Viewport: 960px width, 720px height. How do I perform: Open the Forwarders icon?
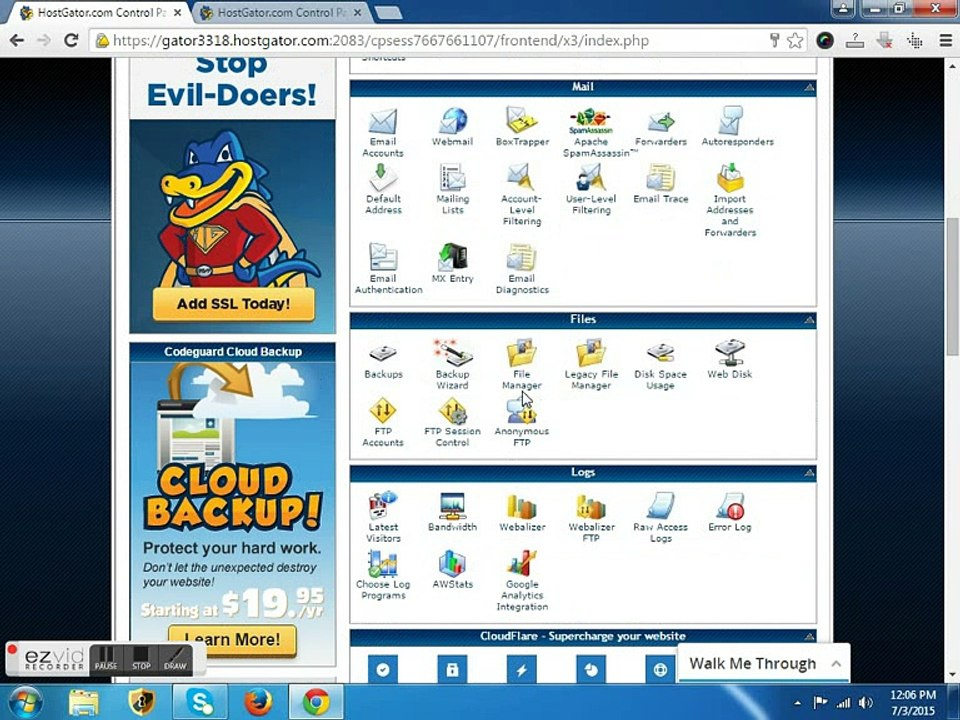[661, 127]
